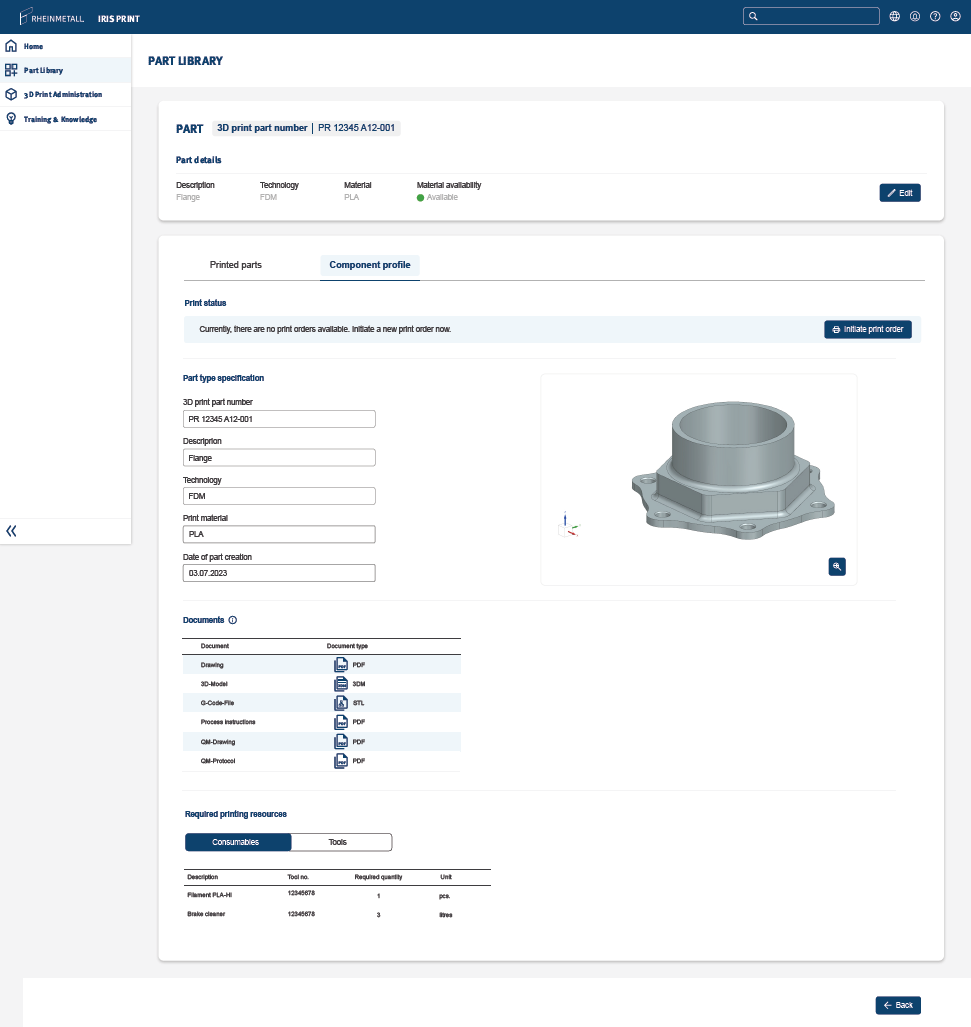Viewport: 971px width, 1027px height.
Task: Click the Edit part details button
Action: pos(899,193)
